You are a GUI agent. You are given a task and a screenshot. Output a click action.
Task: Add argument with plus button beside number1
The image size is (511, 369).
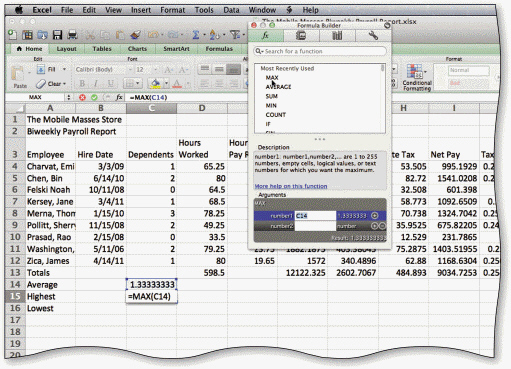[x=375, y=216]
